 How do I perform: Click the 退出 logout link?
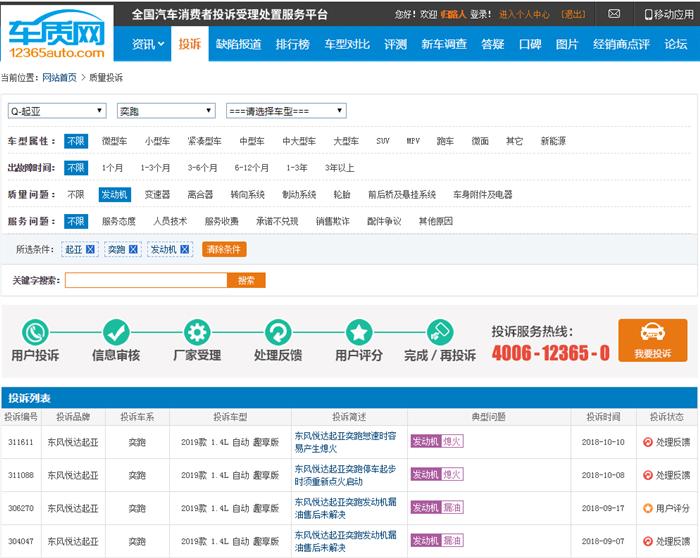click(x=573, y=14)
